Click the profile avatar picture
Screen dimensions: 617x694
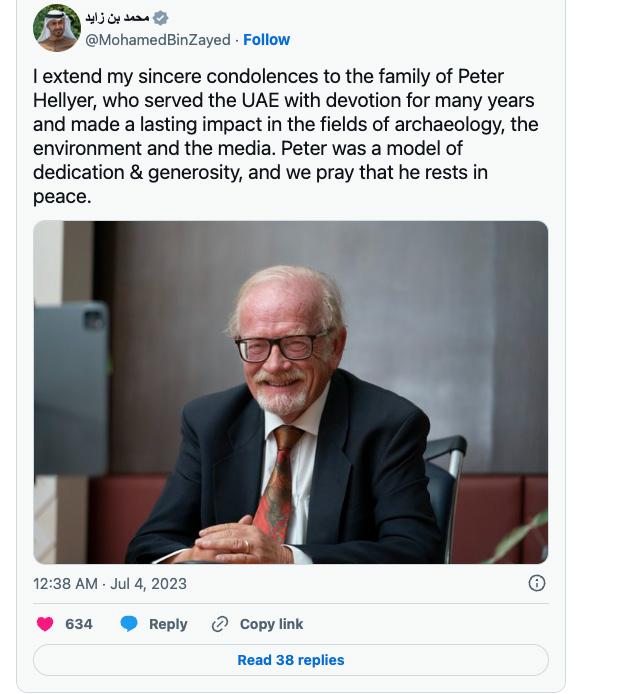point(56,28)
